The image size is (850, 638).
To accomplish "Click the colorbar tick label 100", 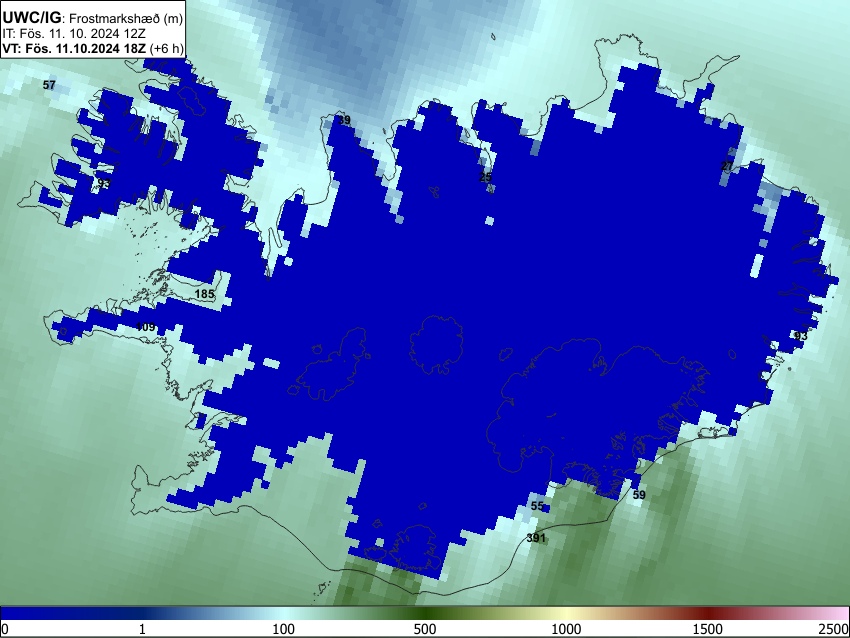I will 284,629.
